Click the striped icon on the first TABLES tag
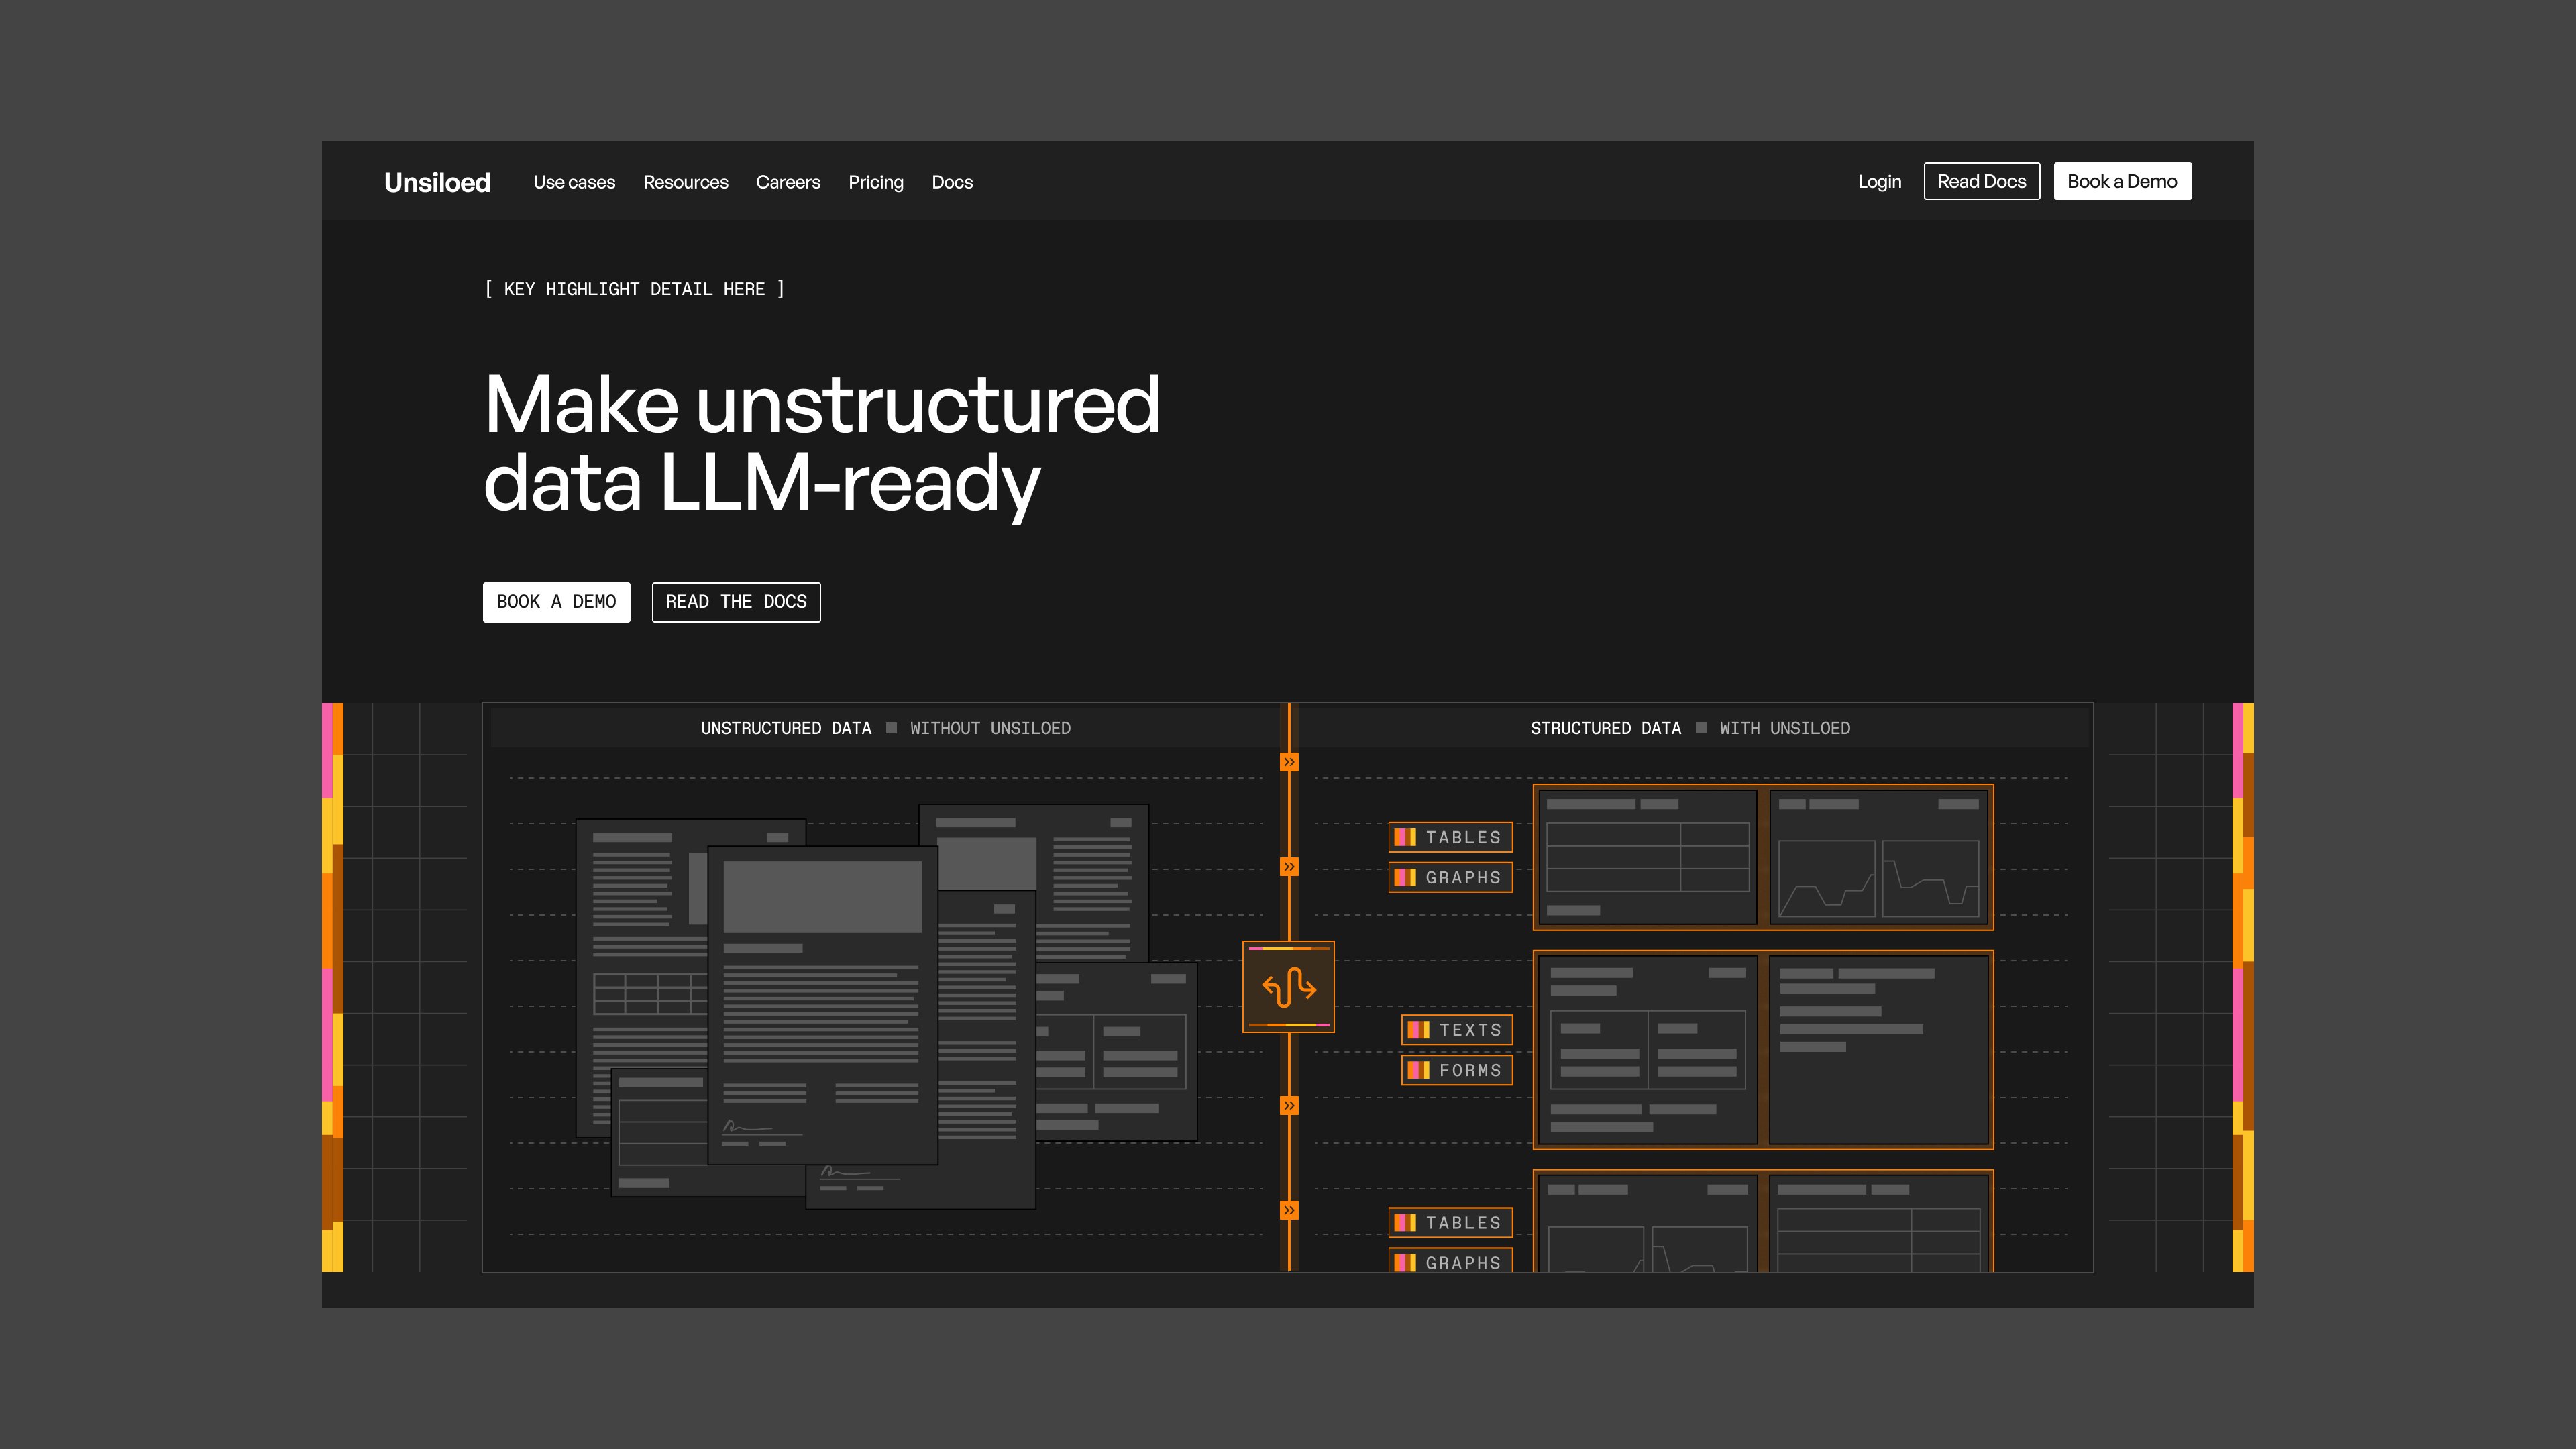The height and width of the screenshot is (1449, 2576). (x=1405, y=837)
